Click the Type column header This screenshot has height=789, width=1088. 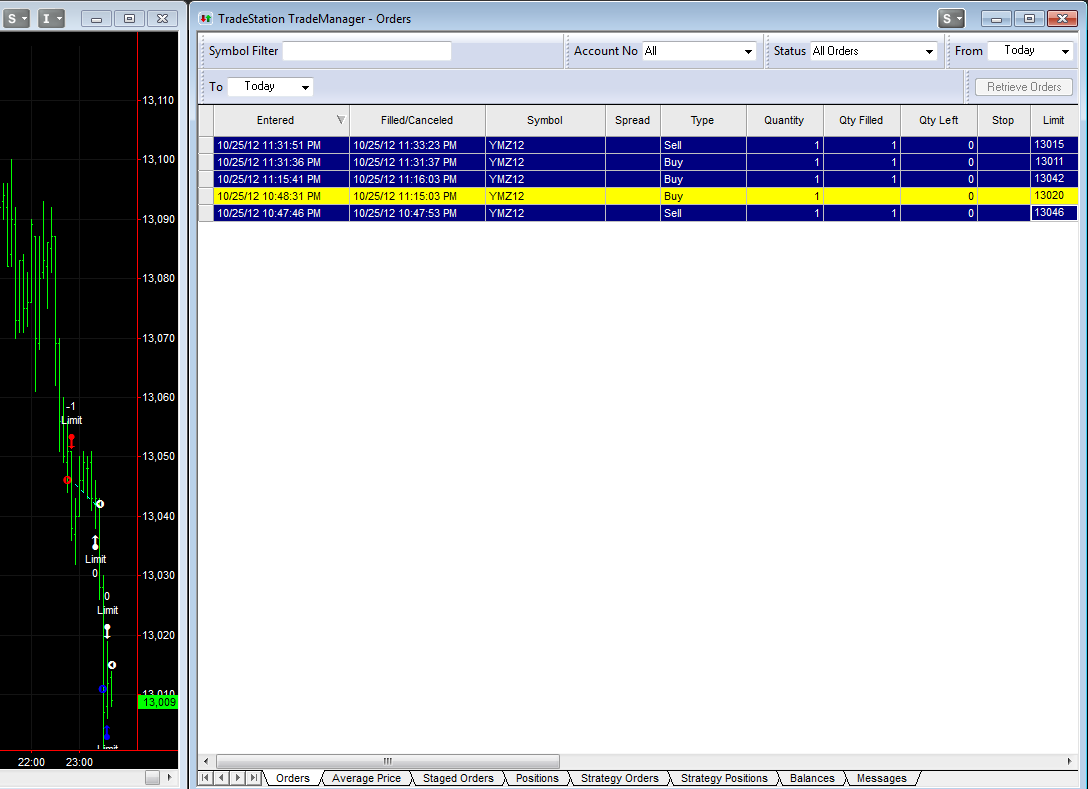click(x=703, y=120)
